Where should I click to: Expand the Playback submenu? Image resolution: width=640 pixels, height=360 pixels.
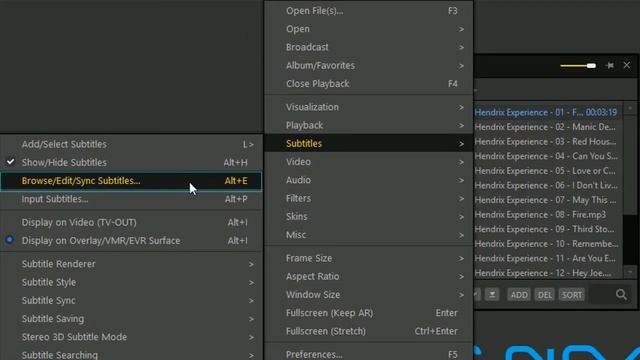[x=369, y=125]
